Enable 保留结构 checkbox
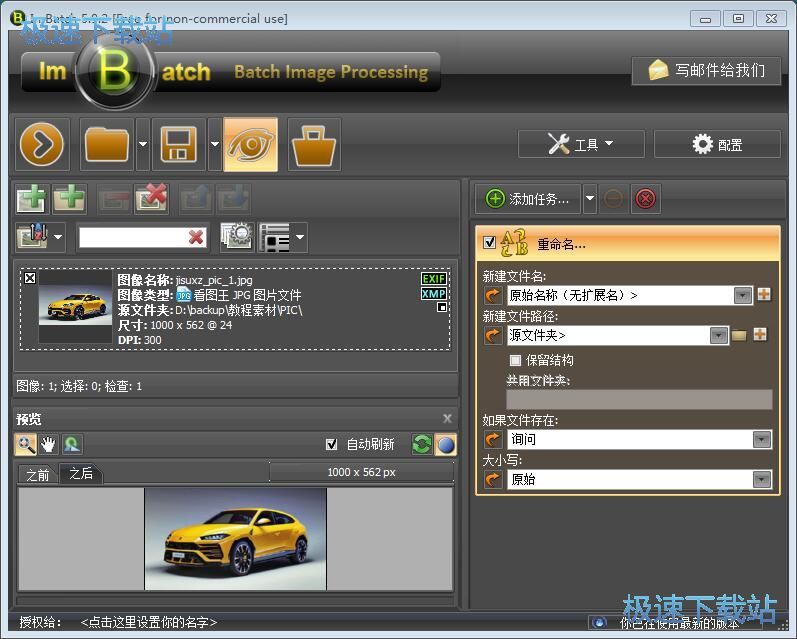The image size is (797, 639). point(515,360)
